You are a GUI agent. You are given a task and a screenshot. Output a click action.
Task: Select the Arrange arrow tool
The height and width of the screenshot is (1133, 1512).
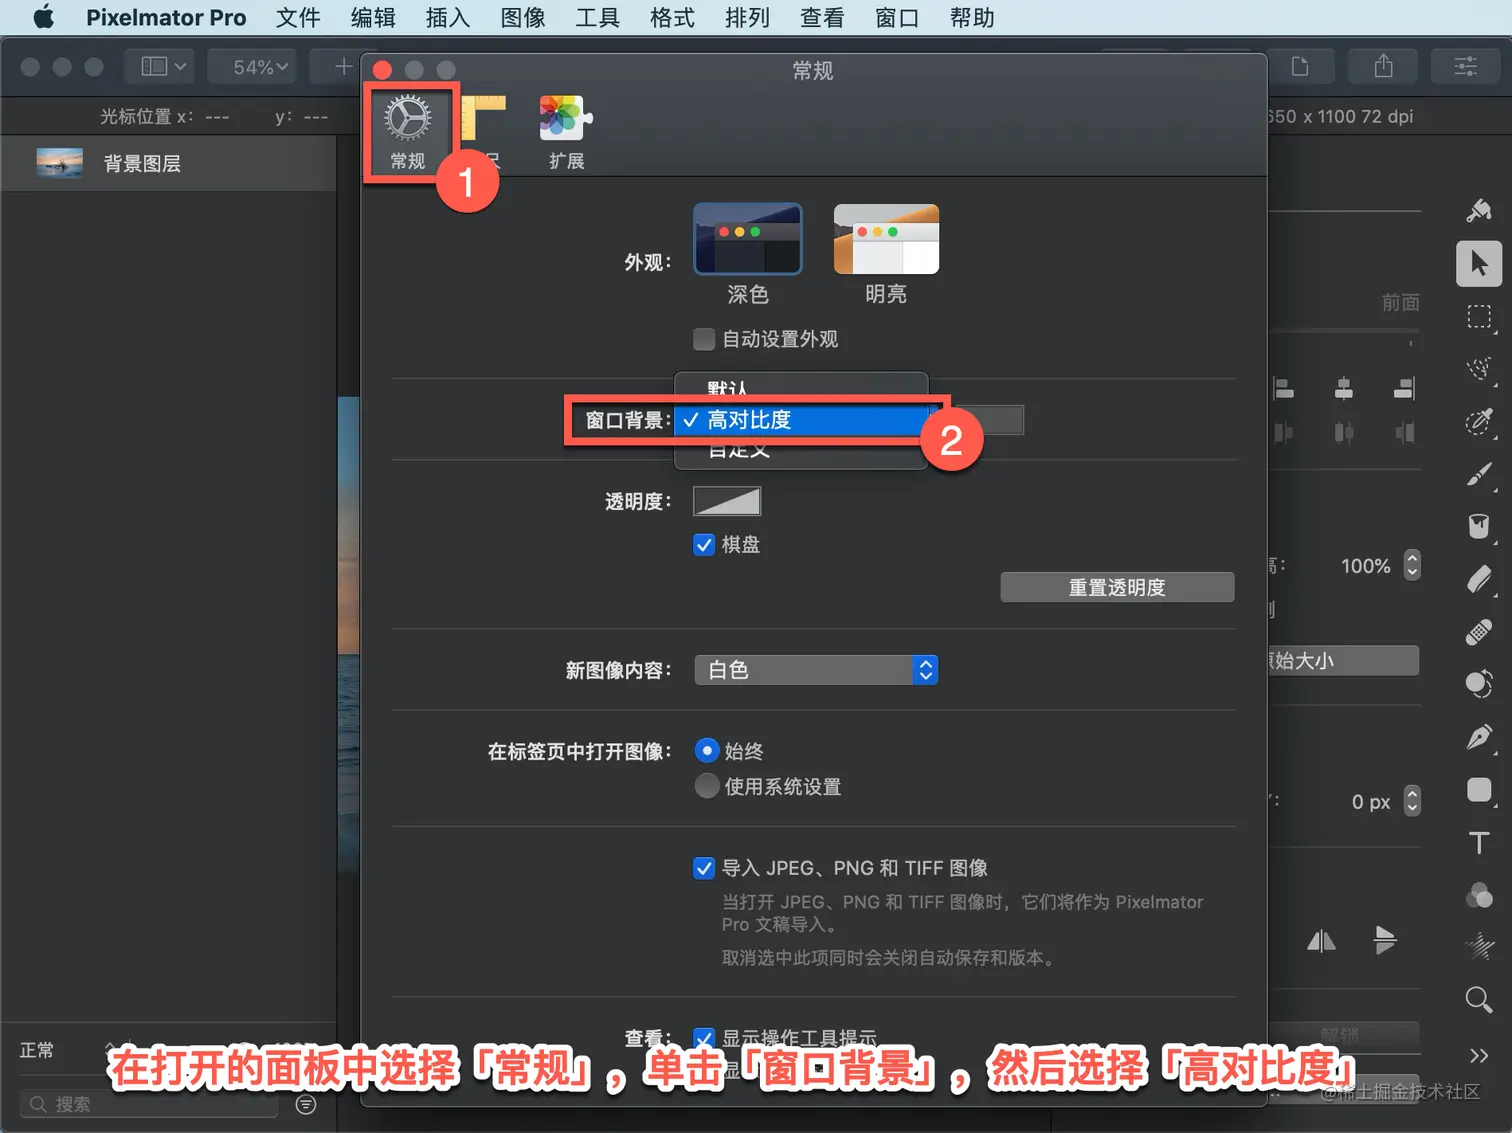(1479, 264)
